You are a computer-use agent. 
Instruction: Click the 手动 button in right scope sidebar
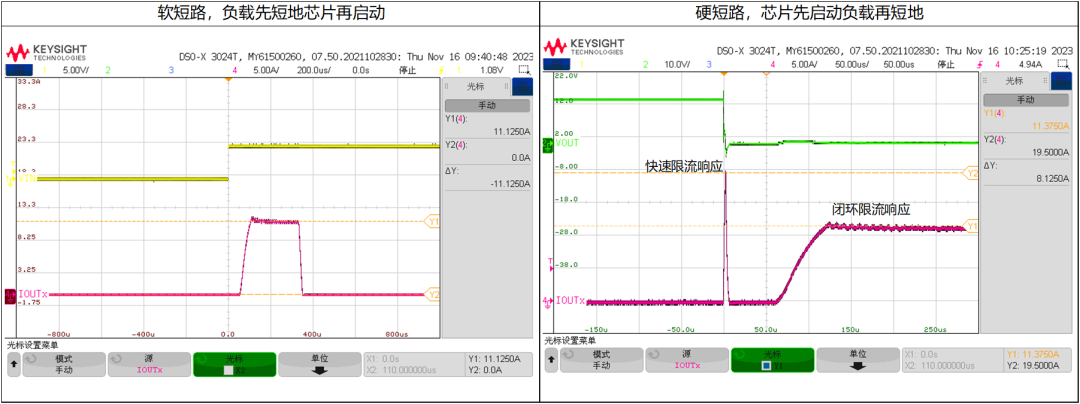click(x=1026, y=100)
